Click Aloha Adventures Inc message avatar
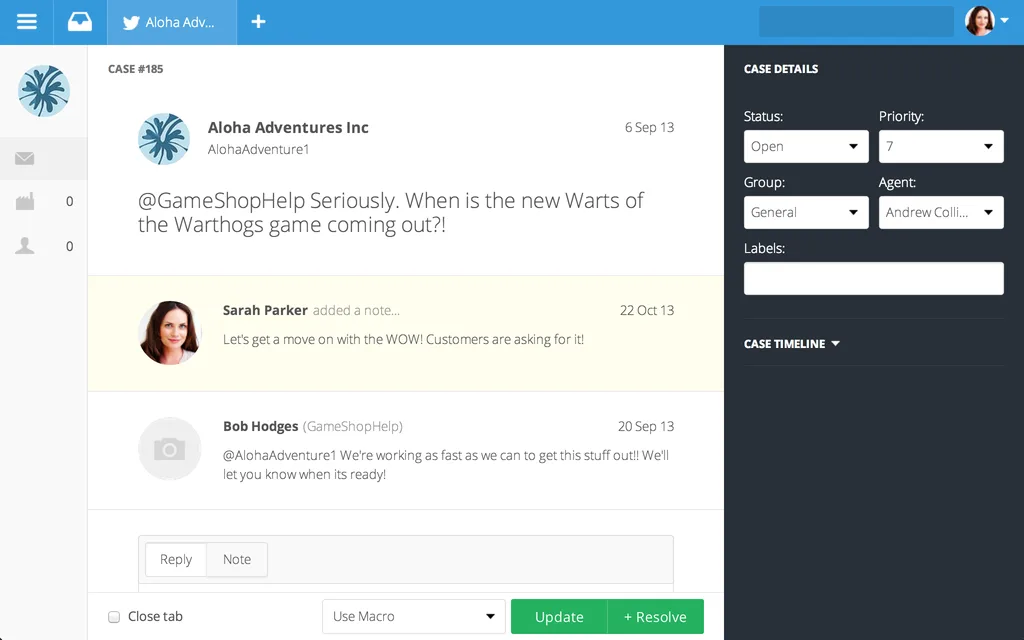This screenshot has width=1024, height=640. tap(164, 138)
